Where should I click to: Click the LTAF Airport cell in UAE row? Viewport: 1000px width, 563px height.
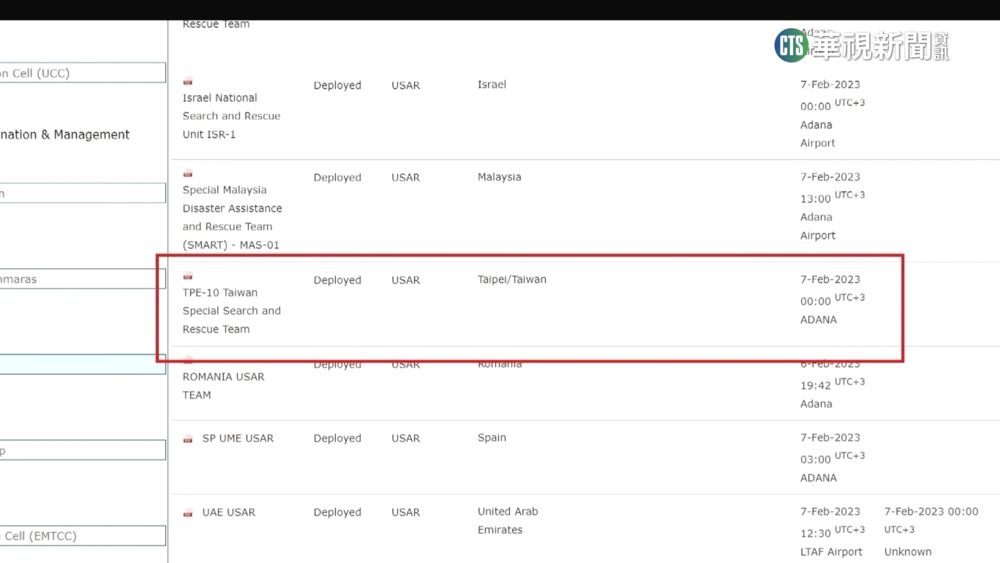(x=831, y=551)
